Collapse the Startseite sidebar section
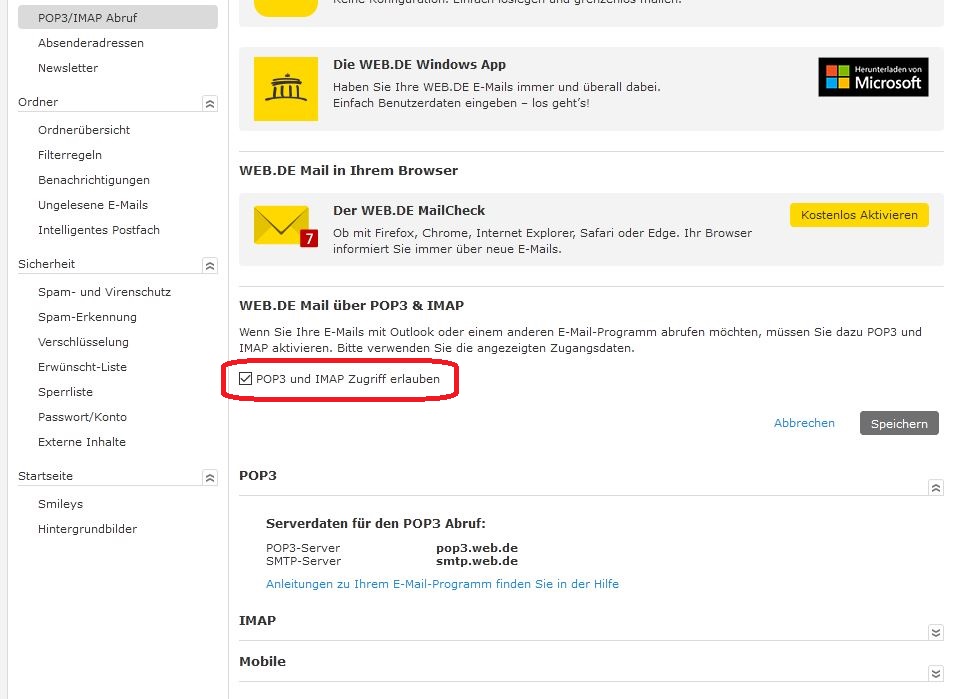This screenshot has width=971, height=699. (x=210, y=478)
